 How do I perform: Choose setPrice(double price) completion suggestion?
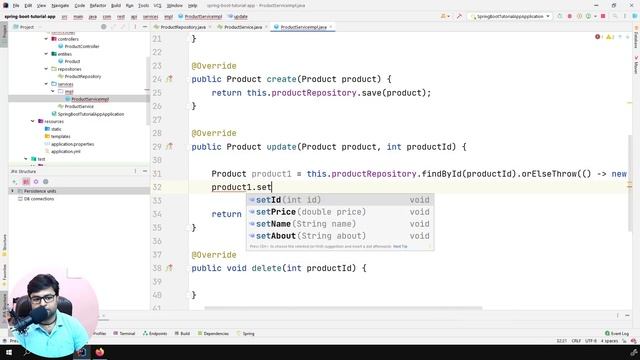click(340, 212)
